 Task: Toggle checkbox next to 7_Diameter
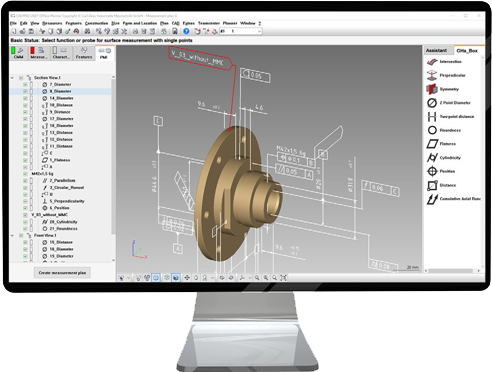25,84
